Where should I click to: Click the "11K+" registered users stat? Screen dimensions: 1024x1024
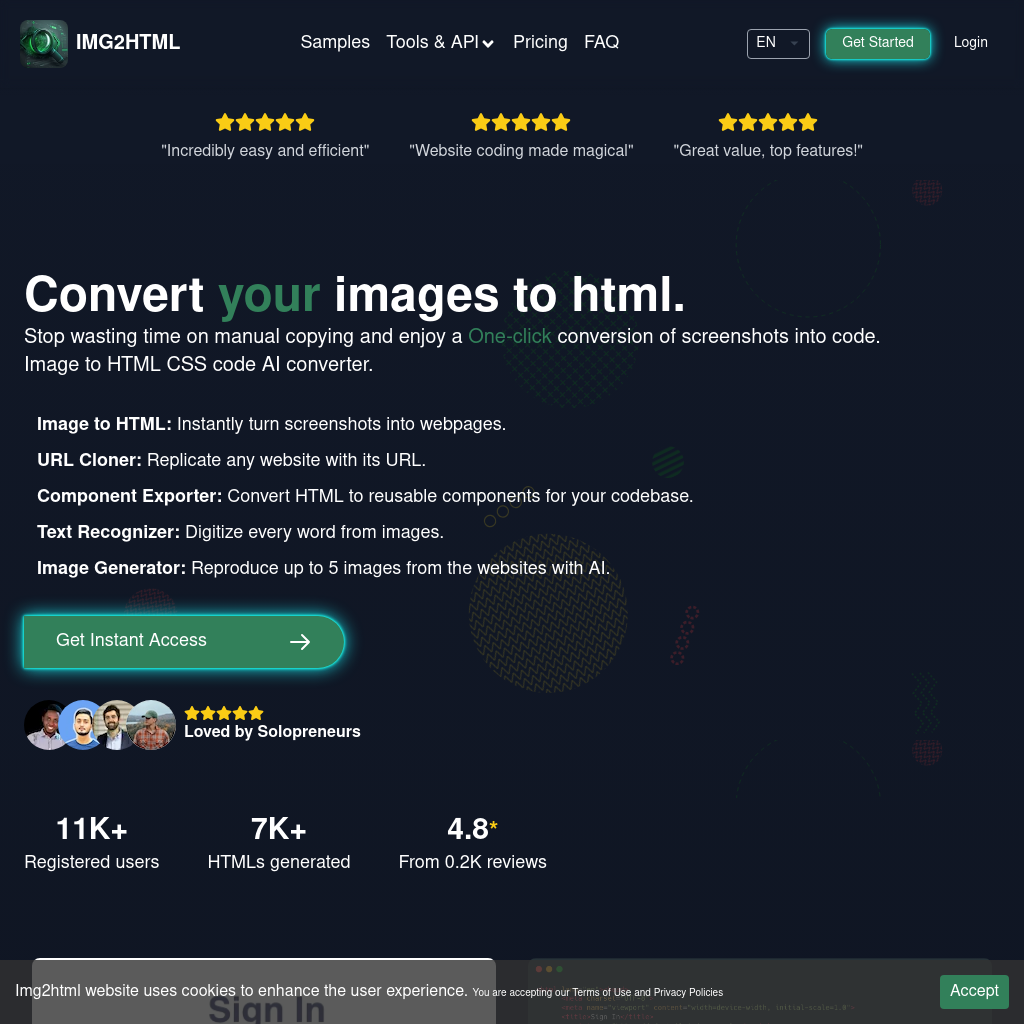[91, 829]
